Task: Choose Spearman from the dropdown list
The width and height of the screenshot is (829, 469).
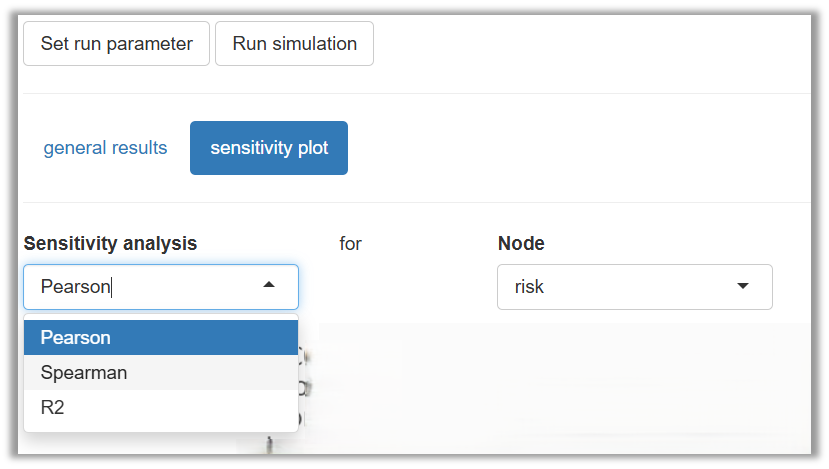Action: pos(160,373)
